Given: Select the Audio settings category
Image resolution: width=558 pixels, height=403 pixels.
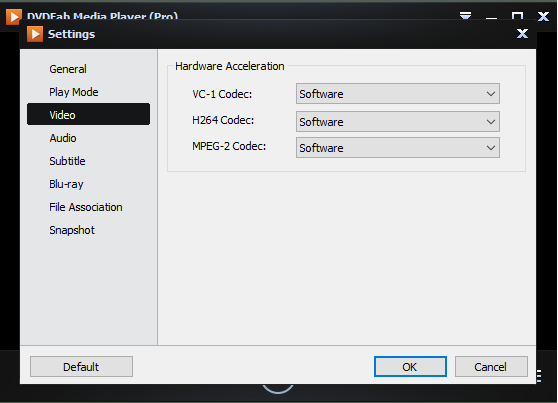Looking at the screenshot, I should coord(63,138).
